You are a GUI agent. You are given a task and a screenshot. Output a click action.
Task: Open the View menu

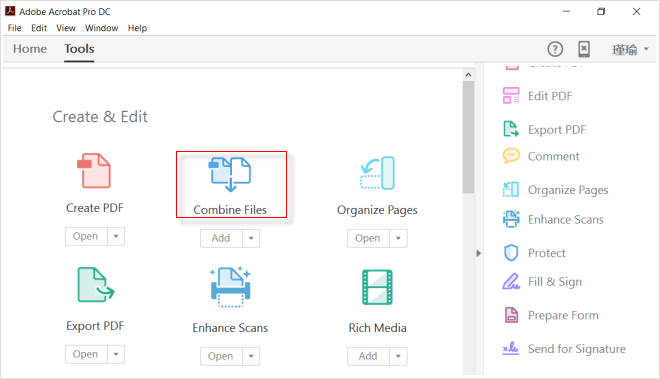pyautogui.click(x=66, y=28)
